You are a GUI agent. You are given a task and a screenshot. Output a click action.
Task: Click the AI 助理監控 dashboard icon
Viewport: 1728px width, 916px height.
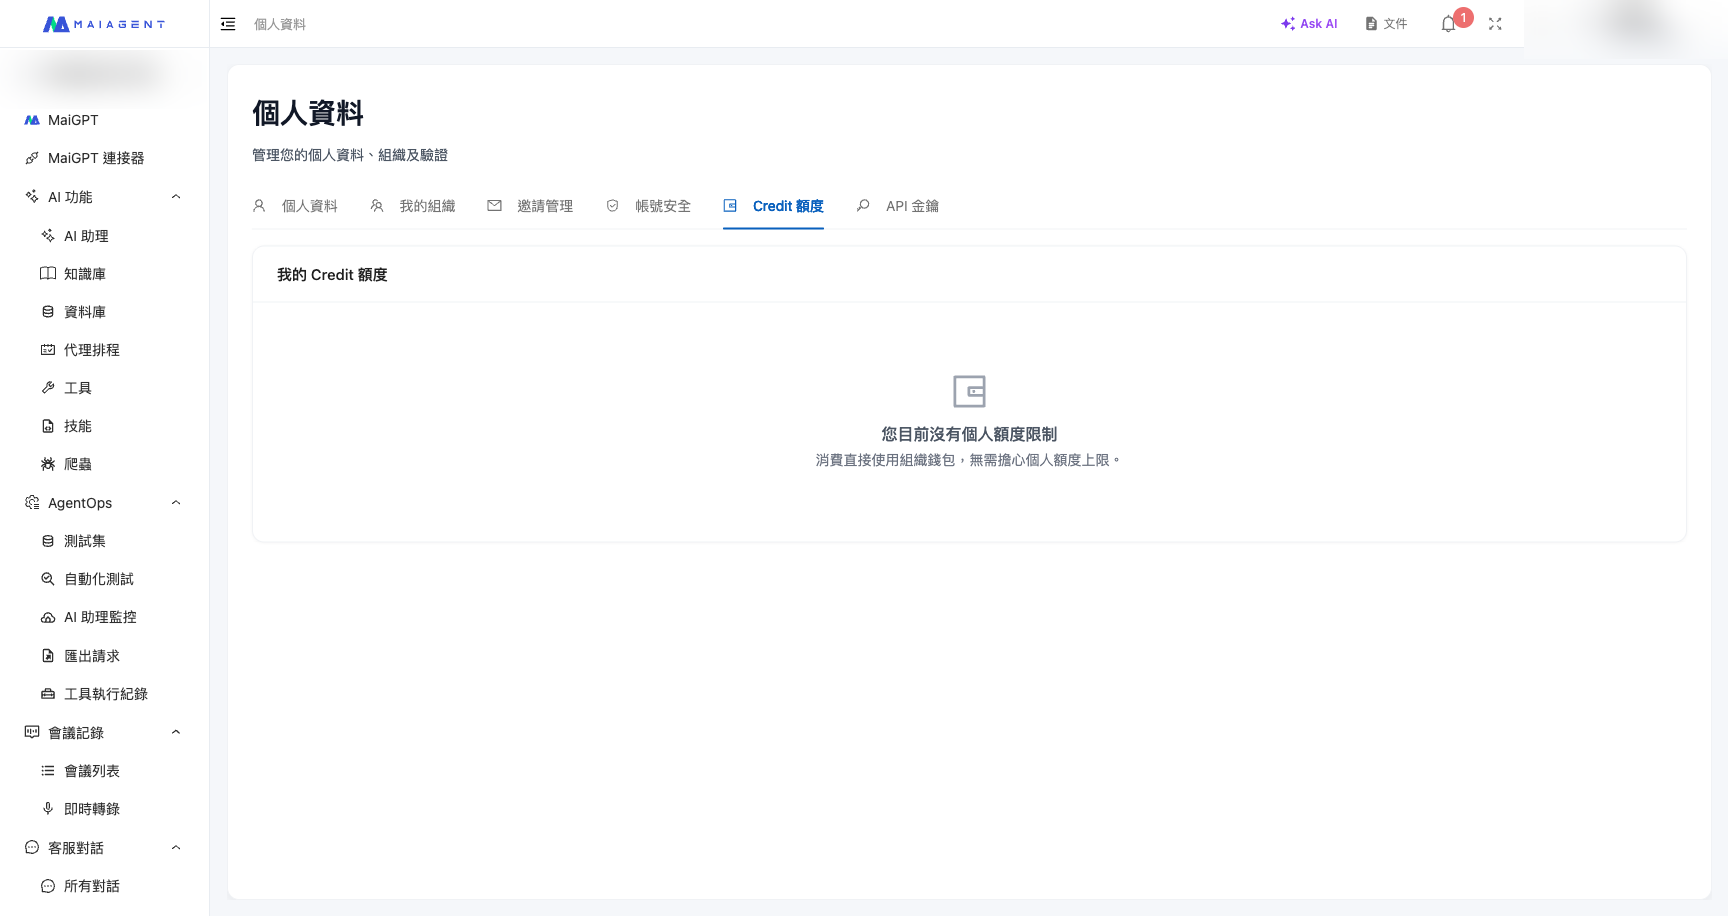[x=48, y=617]
